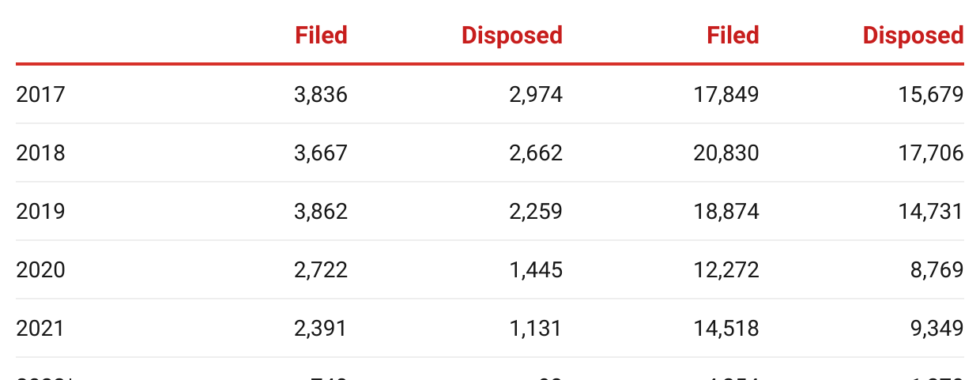Click the 17,706 cell in 2018 row
980x380 pixels.
point(931,153)
